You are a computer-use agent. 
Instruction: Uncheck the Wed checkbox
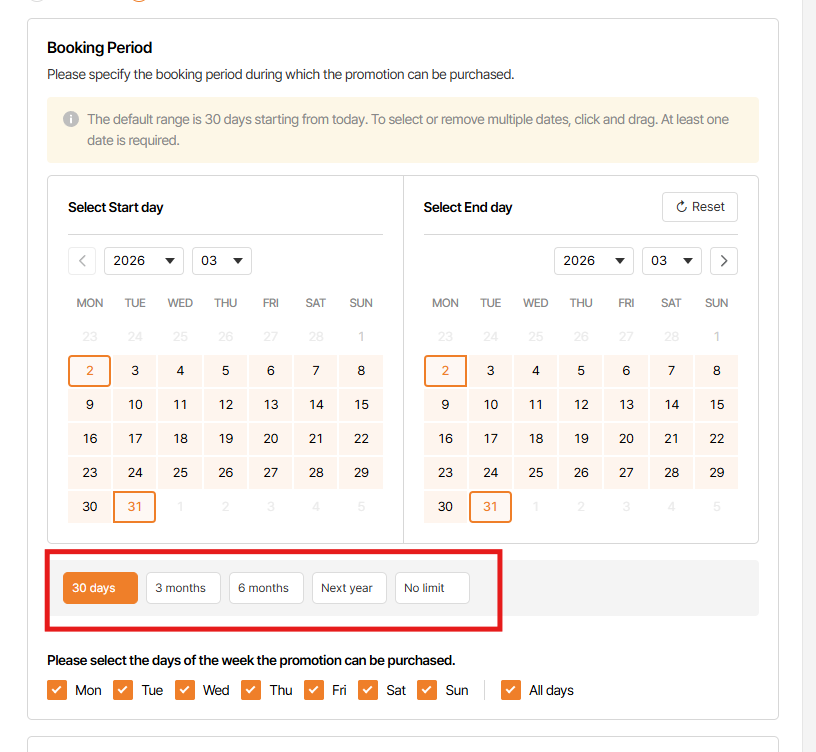coord(186,690)
